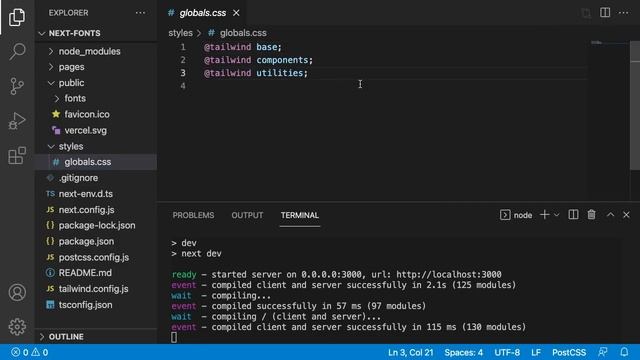The image size is (640, 360).
Task: Open notifications bell in status bar
Action: (624, 352)
